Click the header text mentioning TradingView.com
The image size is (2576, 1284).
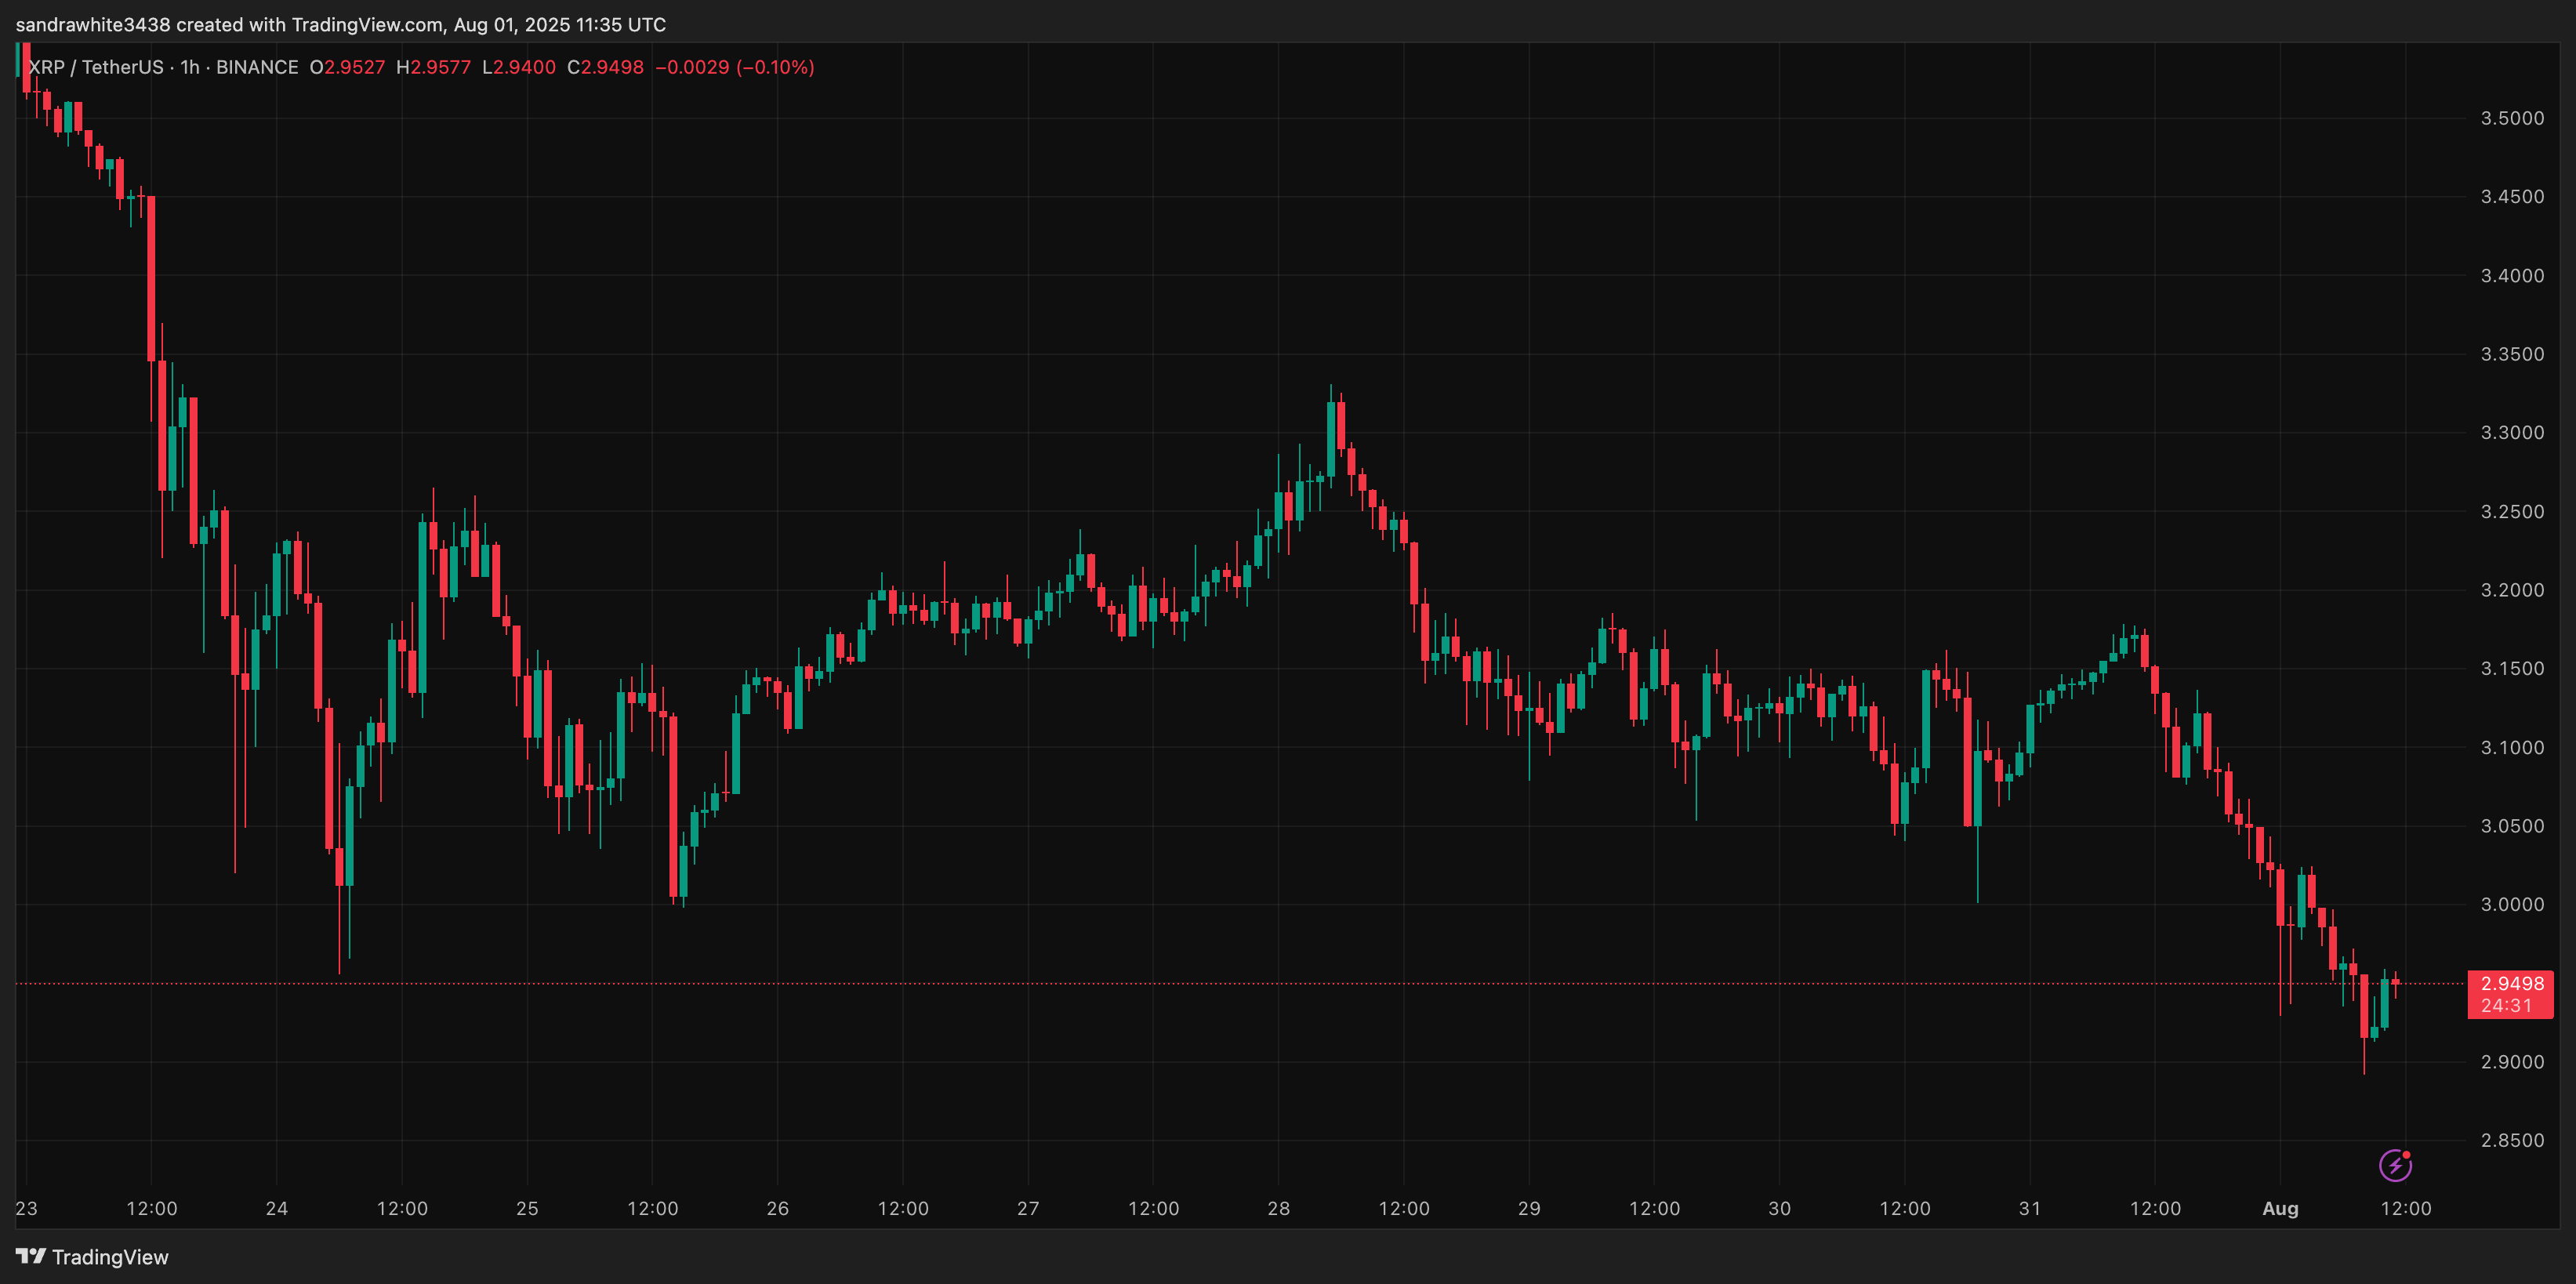tap(340, 24)
